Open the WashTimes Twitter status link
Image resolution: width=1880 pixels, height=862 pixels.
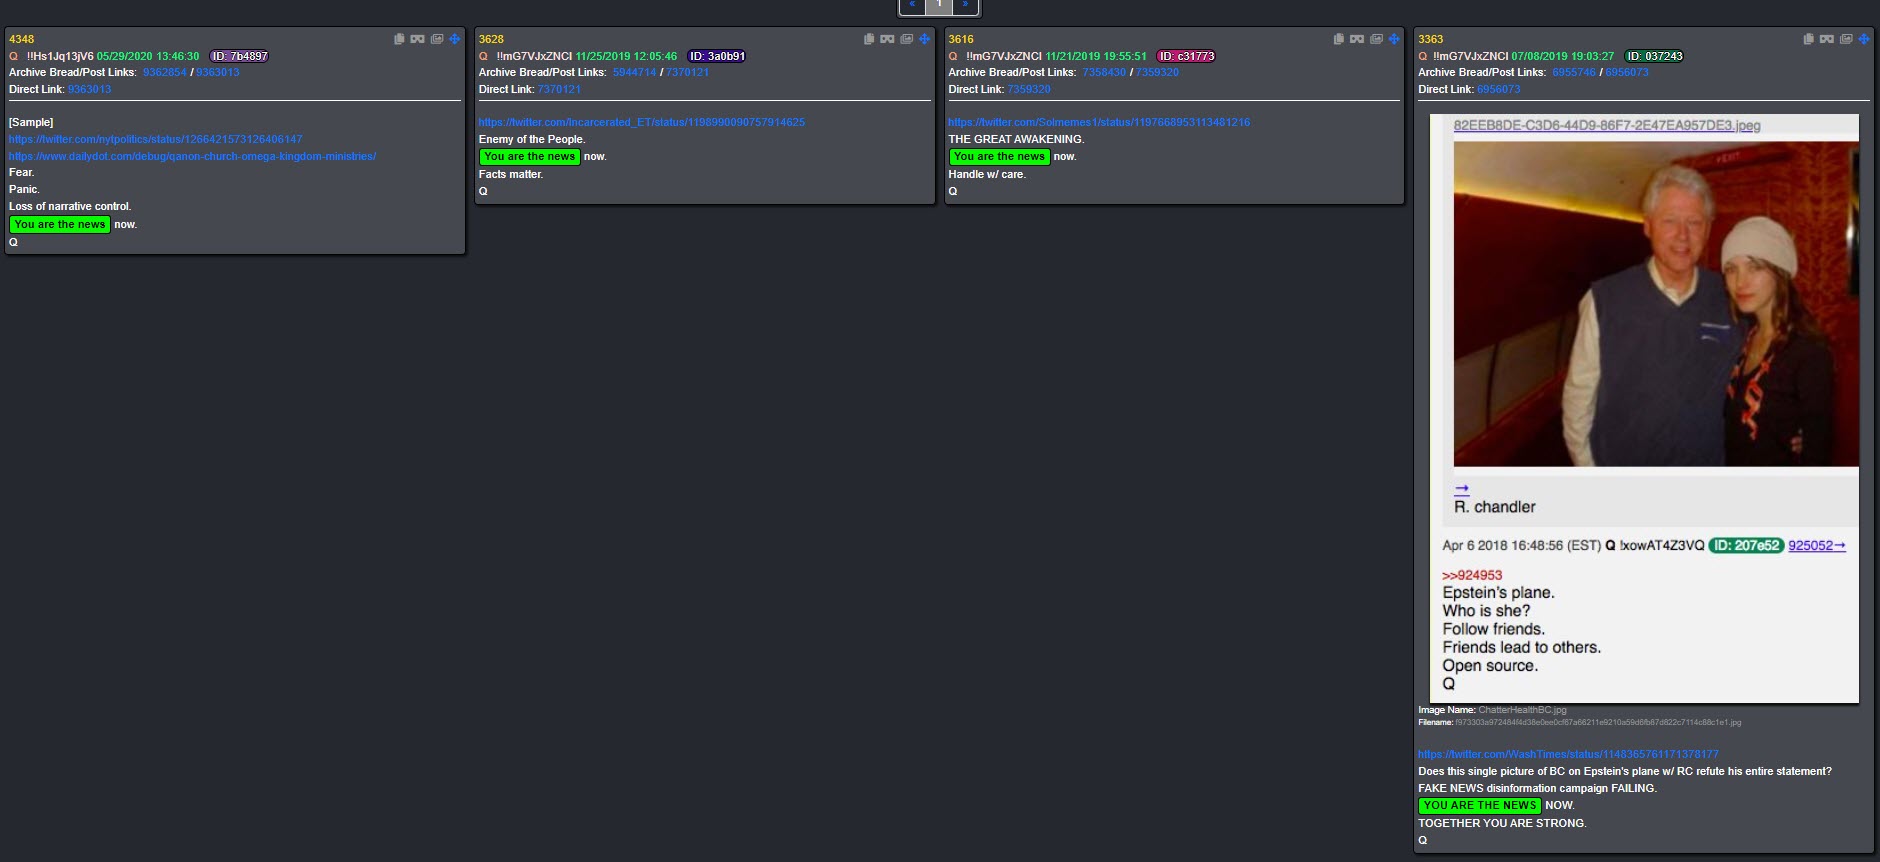point(1568,754)
